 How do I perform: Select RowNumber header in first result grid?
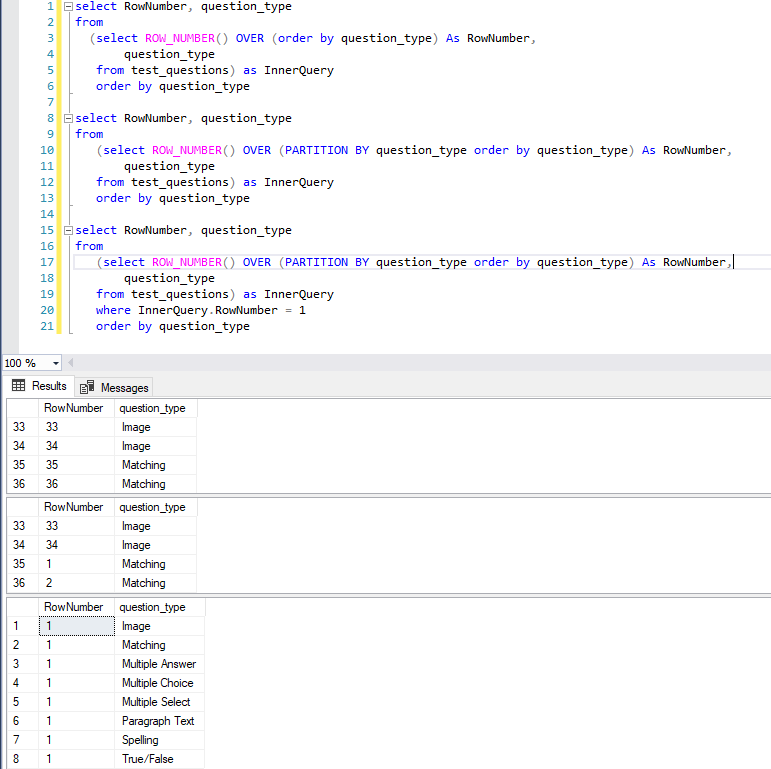point(76,408)
